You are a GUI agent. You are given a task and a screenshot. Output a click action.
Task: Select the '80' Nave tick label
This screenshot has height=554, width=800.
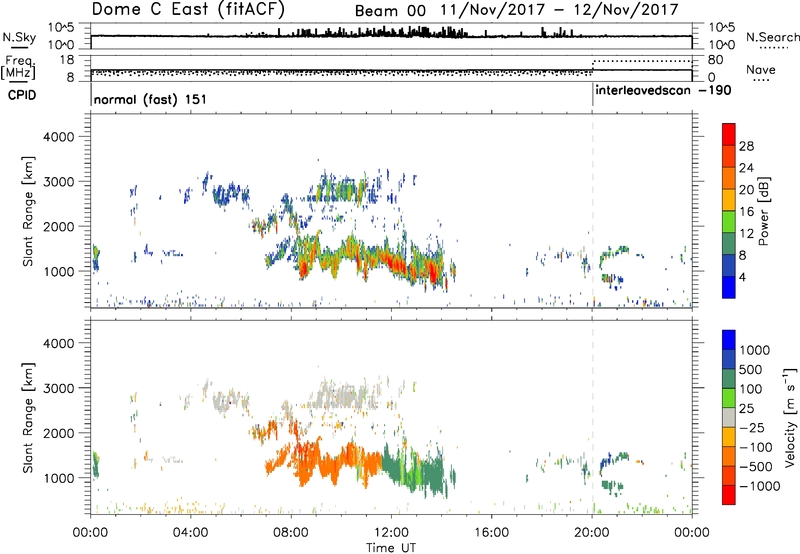click(x=716, y=60)
